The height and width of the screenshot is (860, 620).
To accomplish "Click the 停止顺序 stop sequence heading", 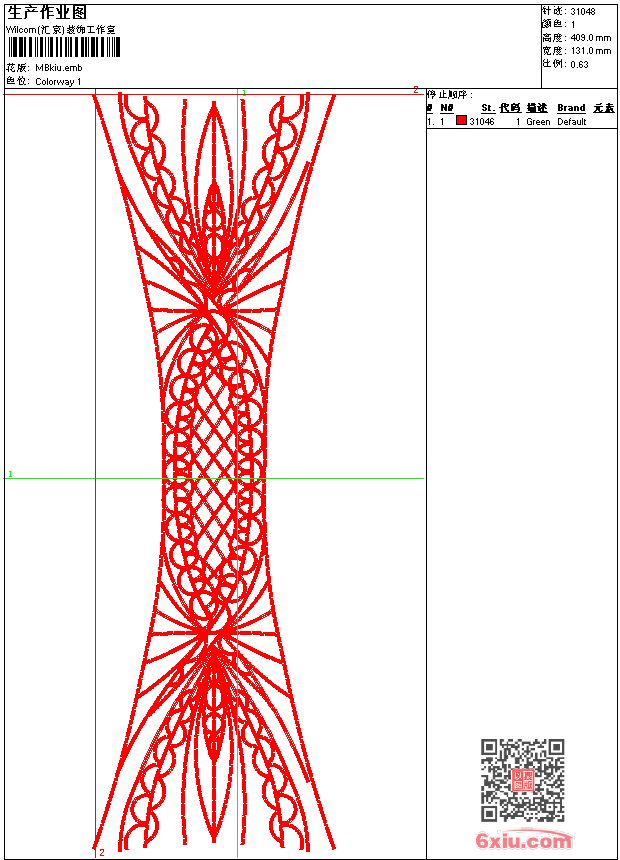I will [449, 95].
